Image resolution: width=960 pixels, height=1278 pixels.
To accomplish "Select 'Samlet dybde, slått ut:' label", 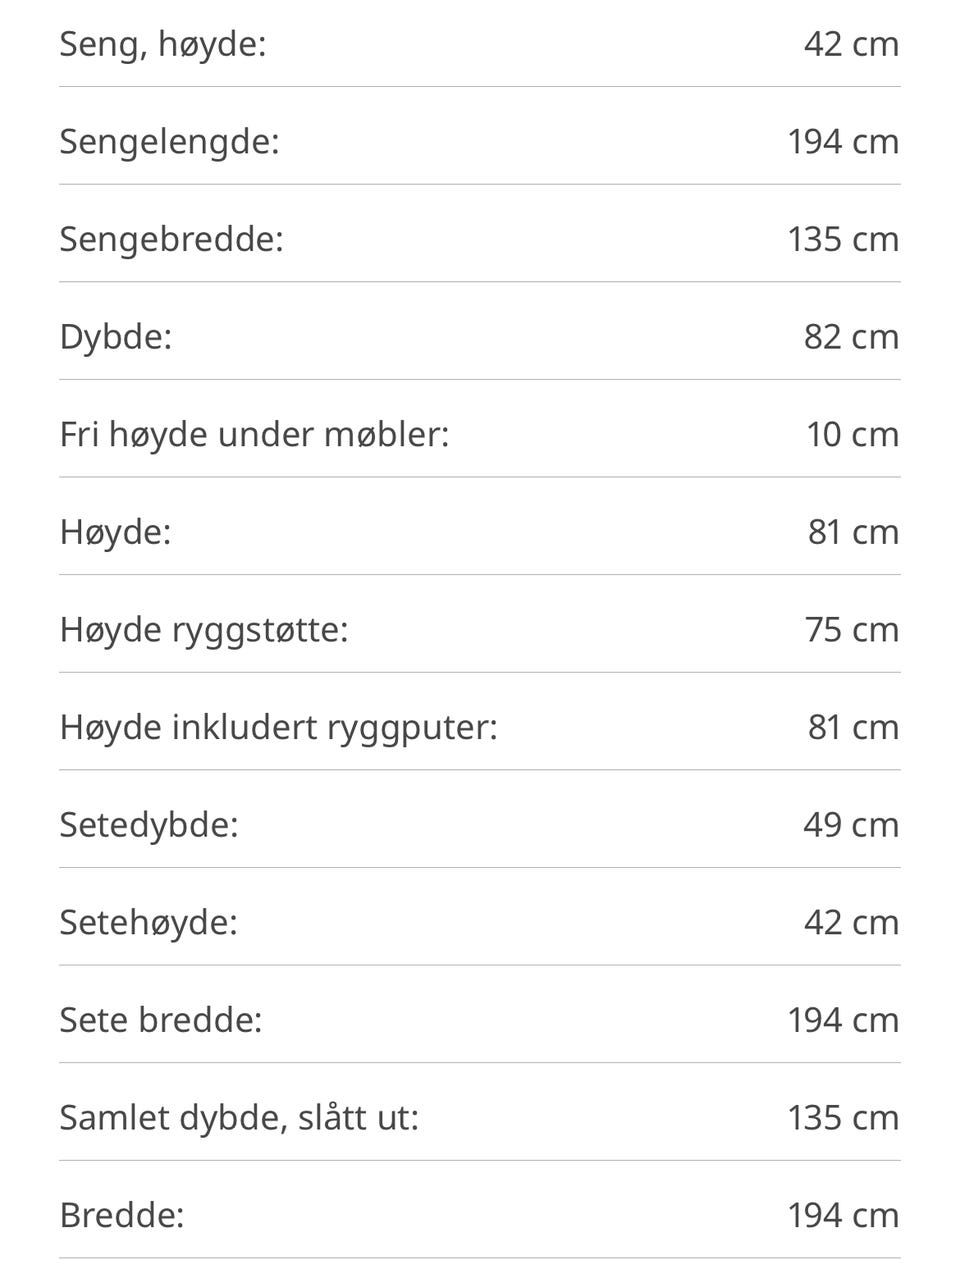I will coord(239,1117).
